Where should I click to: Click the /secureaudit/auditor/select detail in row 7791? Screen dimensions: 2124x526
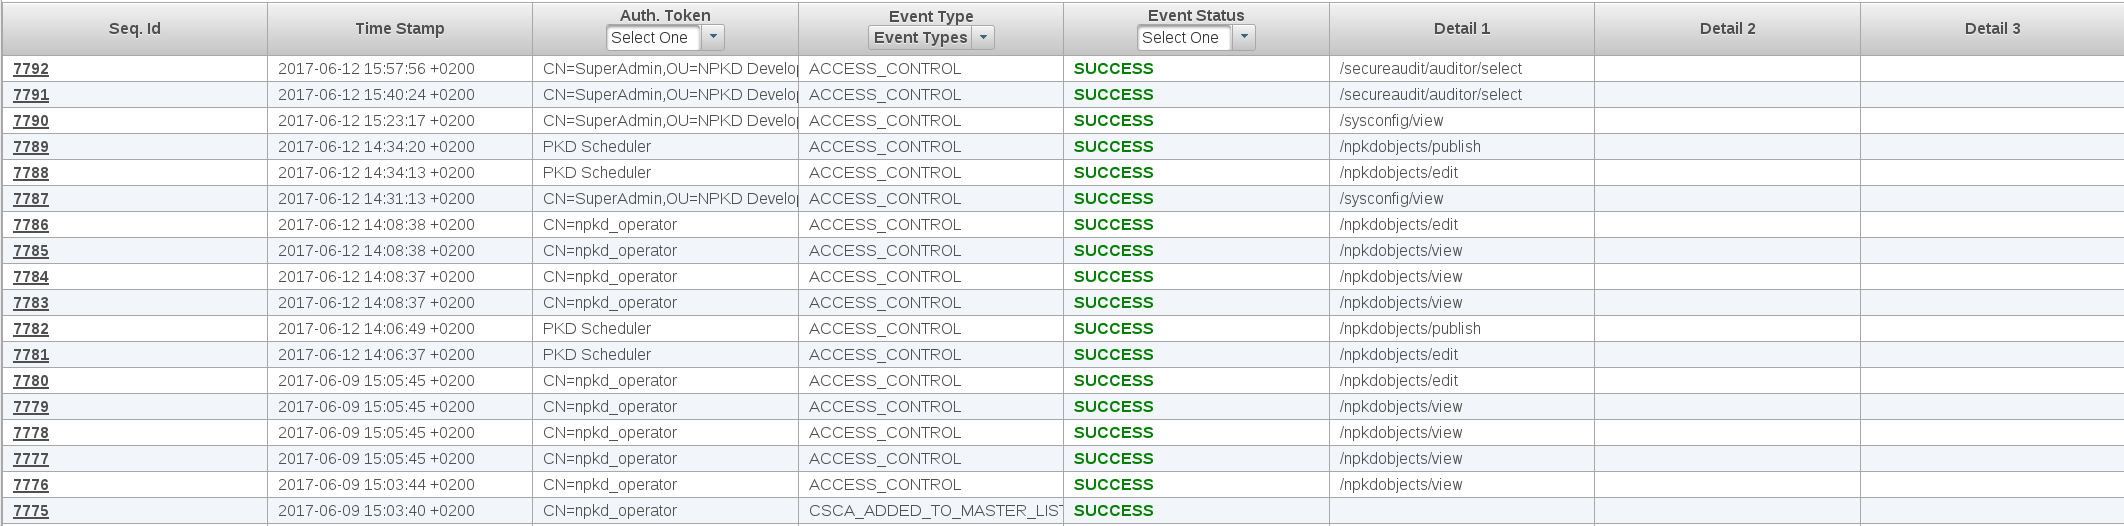coord(1430,95)
